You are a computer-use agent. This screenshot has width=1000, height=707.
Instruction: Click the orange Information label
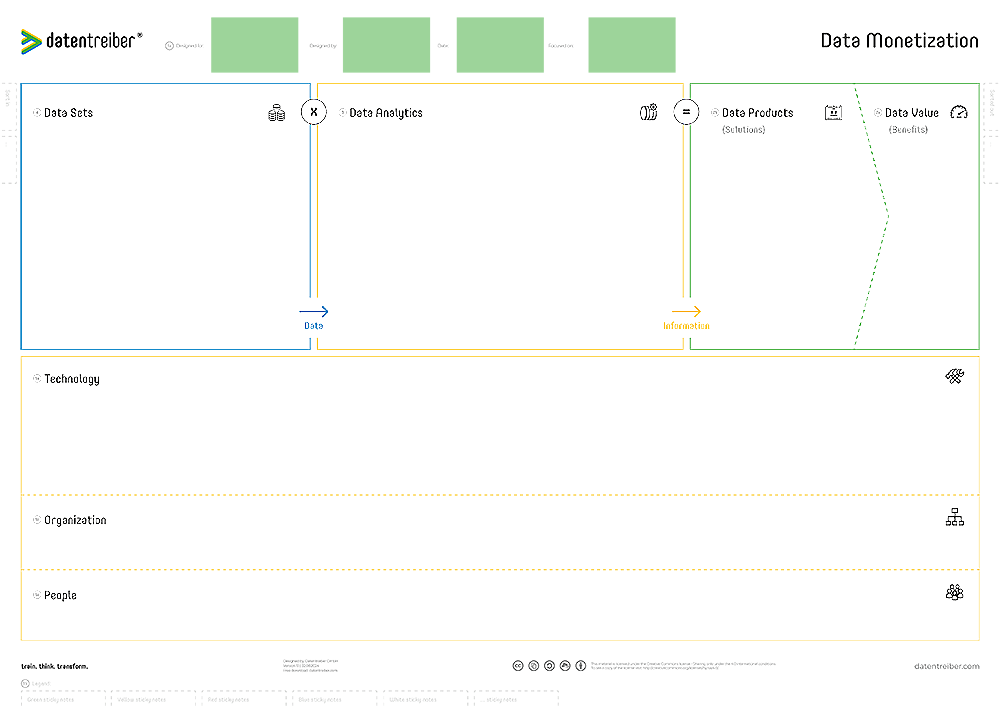[x=686, y=326]
